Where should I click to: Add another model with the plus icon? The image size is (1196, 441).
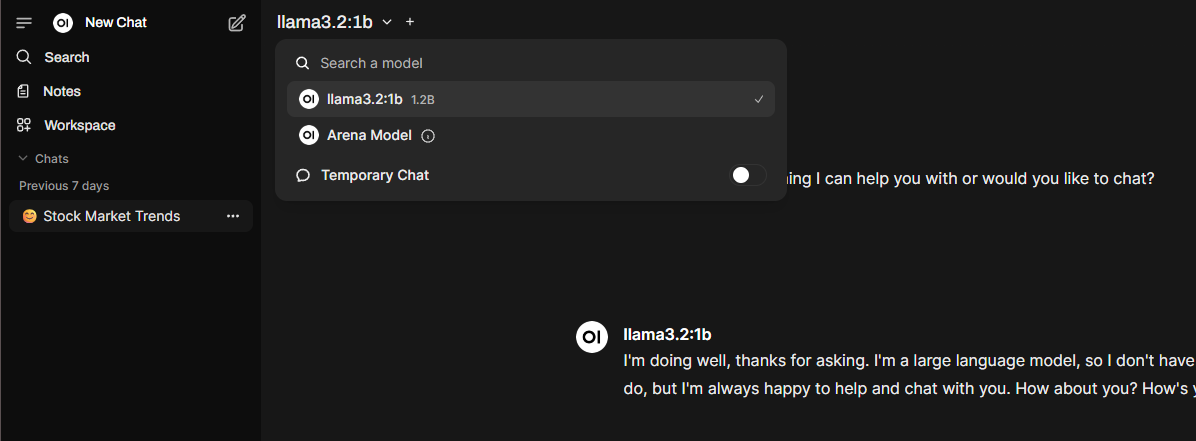click(410, 22)
